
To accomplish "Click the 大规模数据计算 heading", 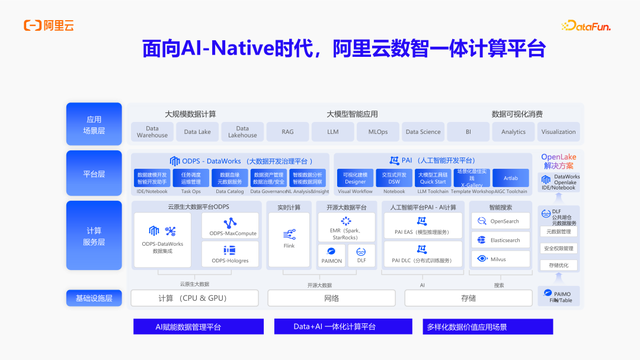I will (x=190, y=114).
